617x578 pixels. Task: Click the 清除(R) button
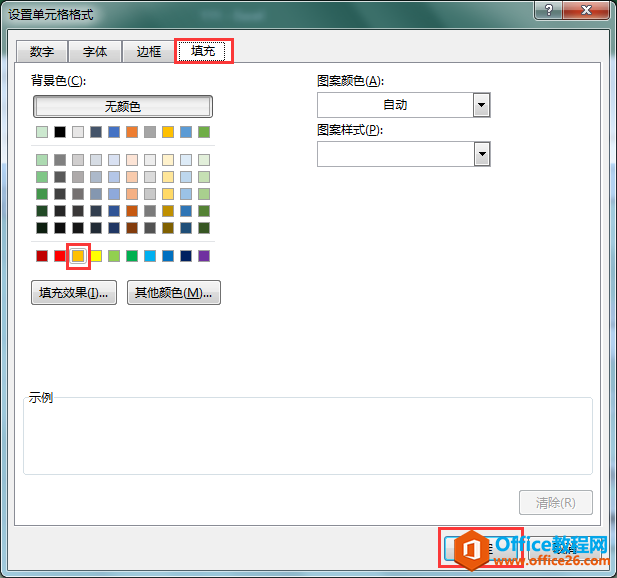[x=556, y=502]
